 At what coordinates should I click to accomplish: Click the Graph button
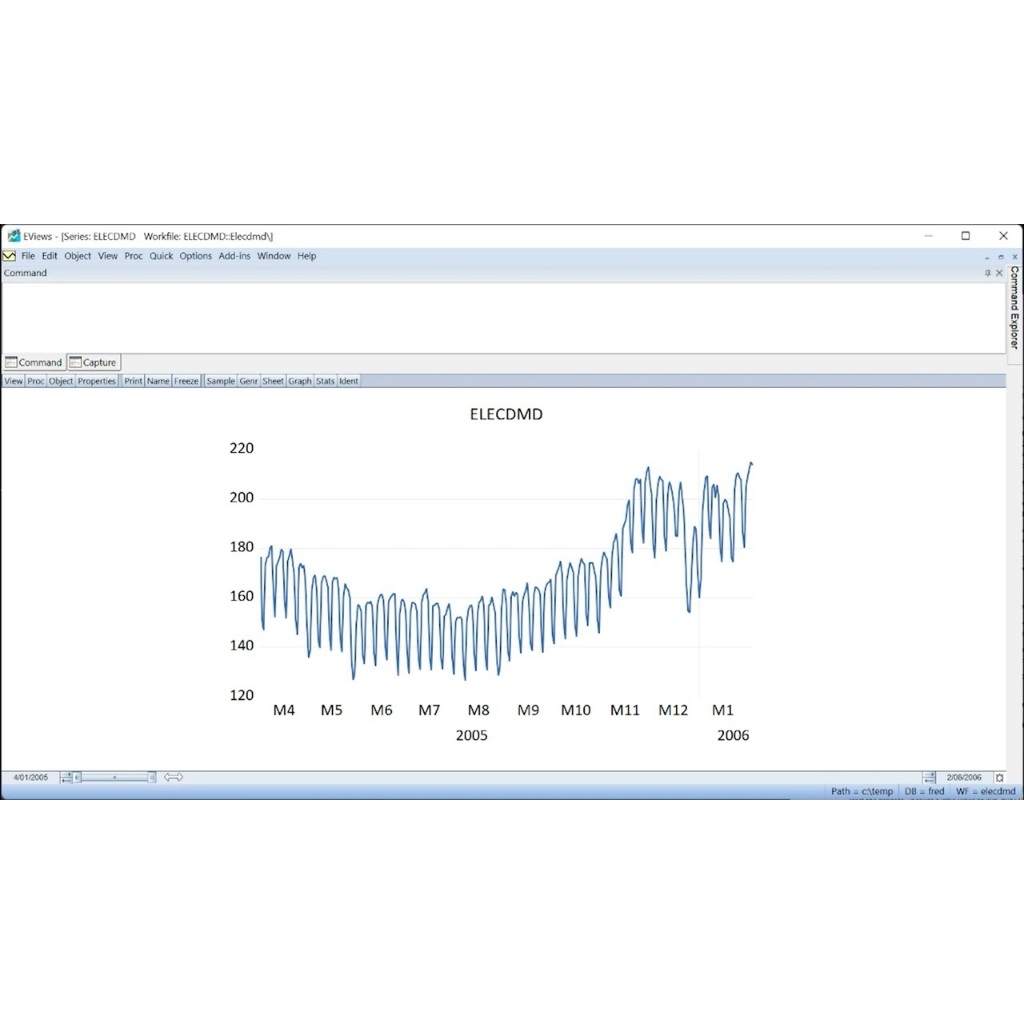click(x=300, y=381)
